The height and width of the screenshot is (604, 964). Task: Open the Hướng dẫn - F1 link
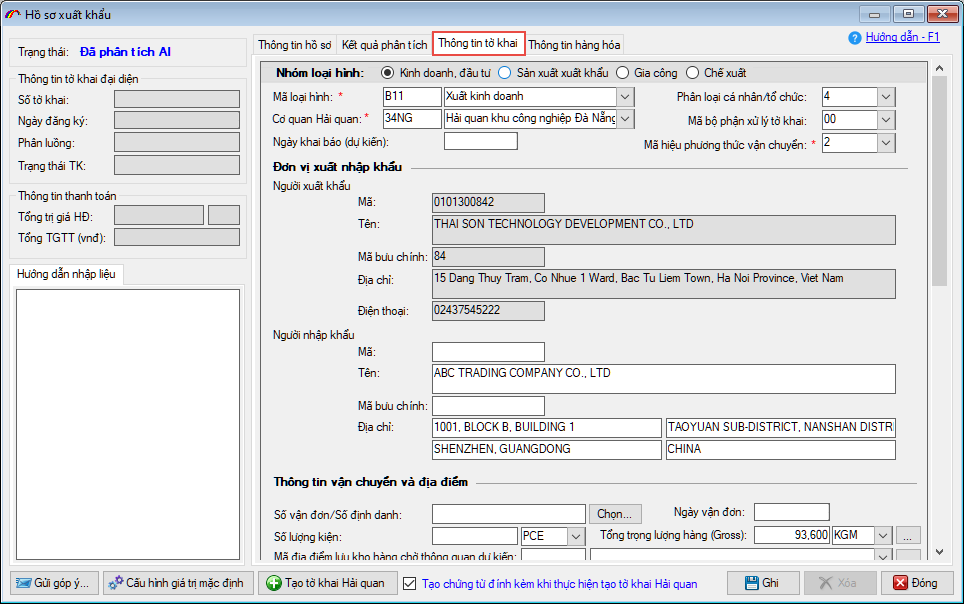click(x=902, y=37)
